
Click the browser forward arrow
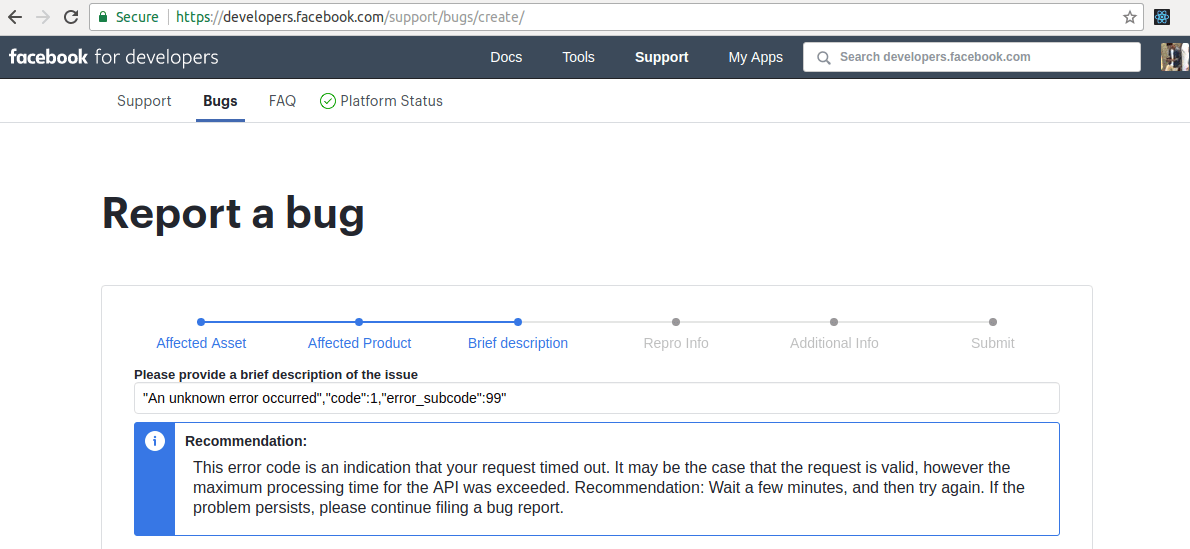click(43, 17)
